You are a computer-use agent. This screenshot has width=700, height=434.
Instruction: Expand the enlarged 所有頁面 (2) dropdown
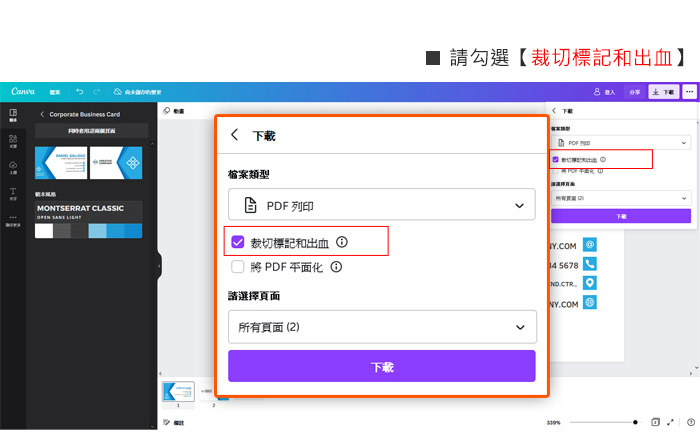tap(381, 327)
